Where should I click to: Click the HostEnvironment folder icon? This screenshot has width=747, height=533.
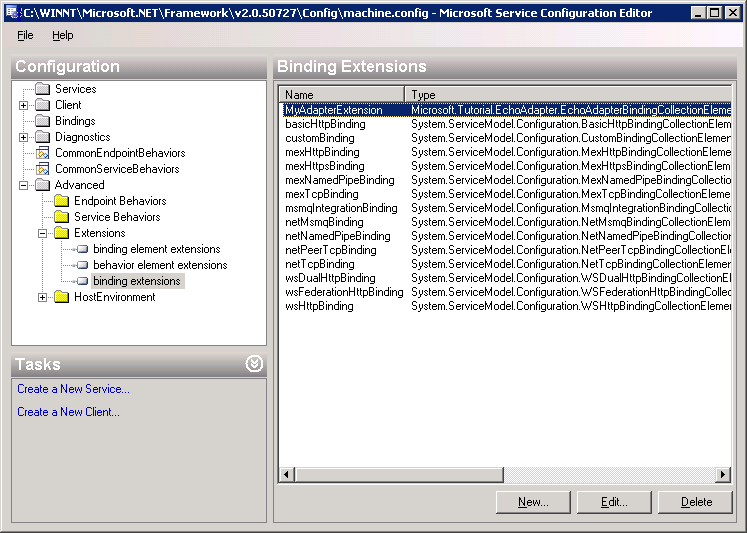coord(62,297)
